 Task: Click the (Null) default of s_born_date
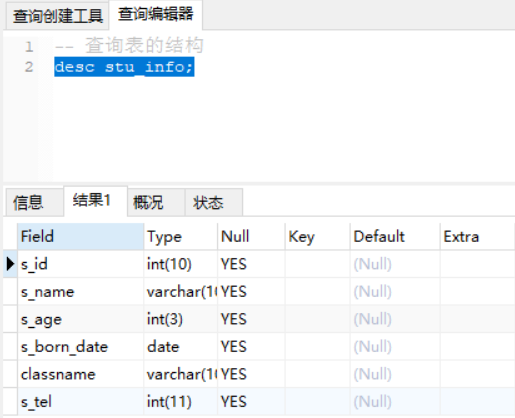(395, 347)
